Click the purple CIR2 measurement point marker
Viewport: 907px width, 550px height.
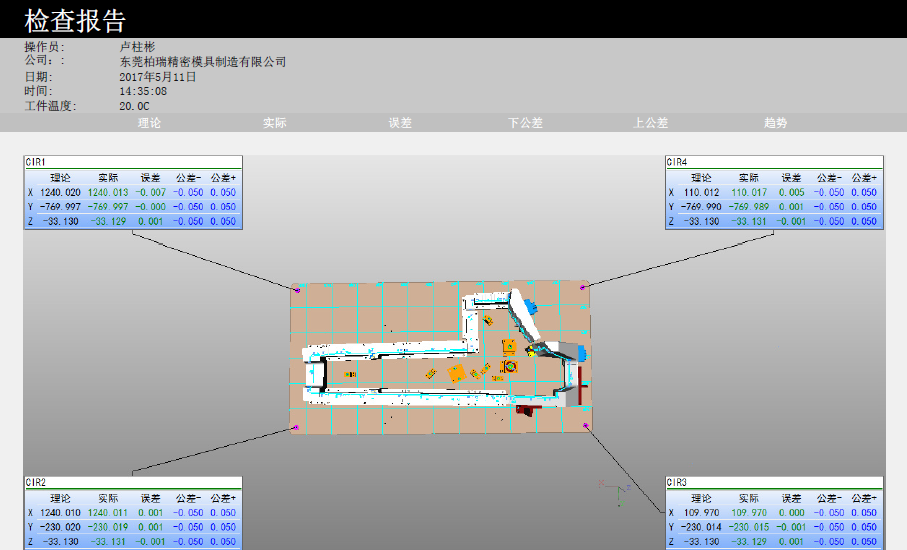click(x=295, y=427)
